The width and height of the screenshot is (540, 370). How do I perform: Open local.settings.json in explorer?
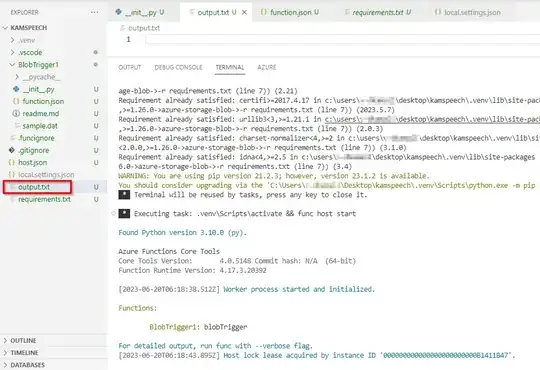46,175
